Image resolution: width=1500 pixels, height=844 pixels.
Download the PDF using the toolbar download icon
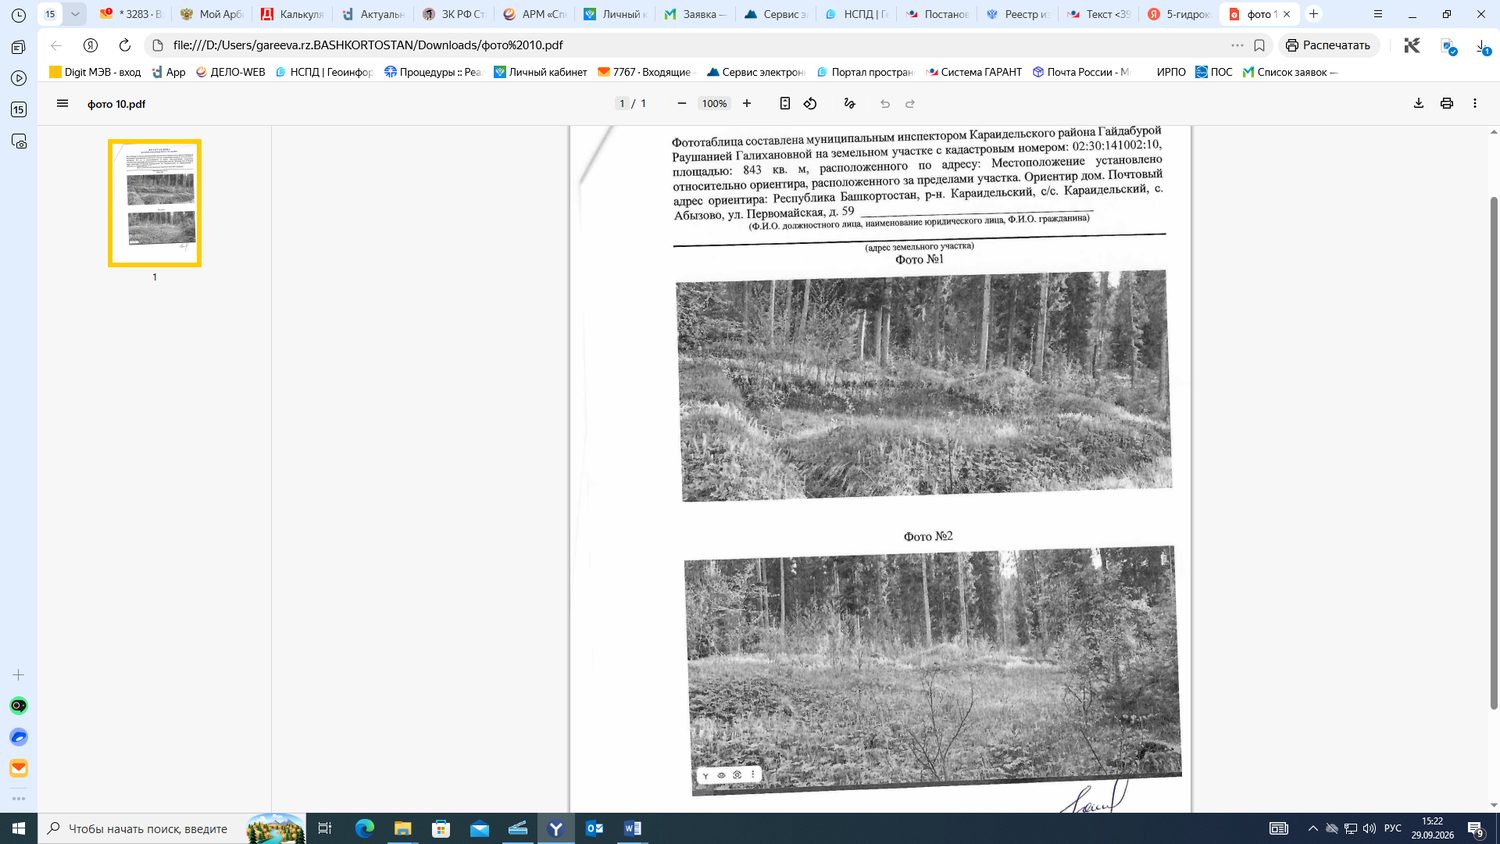(1418, 103)
